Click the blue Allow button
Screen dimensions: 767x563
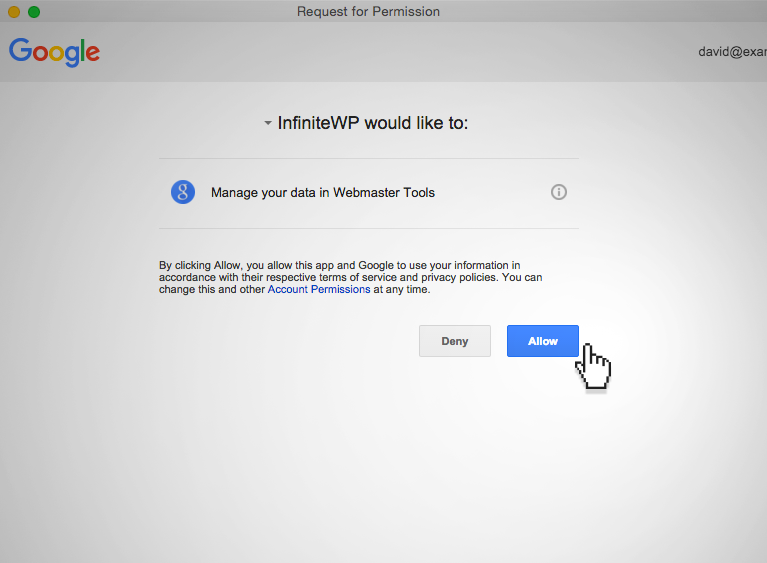542,341
